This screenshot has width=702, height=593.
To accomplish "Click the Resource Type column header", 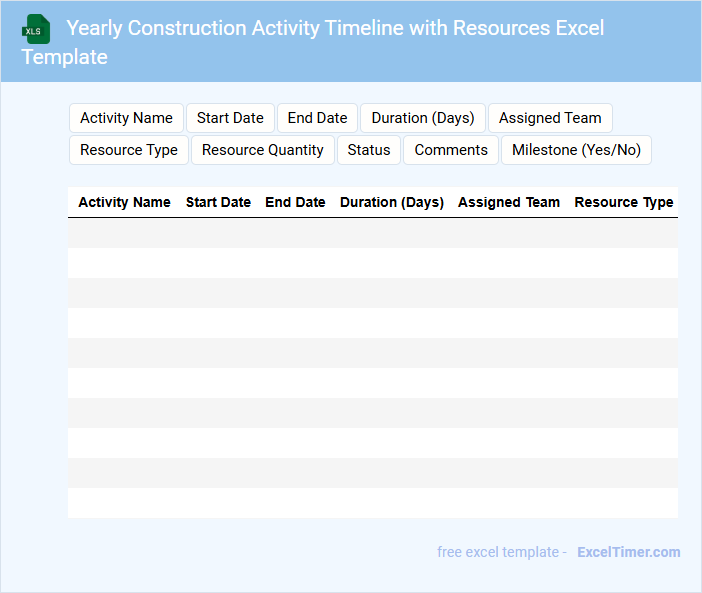I will click(x=624, y=202).
